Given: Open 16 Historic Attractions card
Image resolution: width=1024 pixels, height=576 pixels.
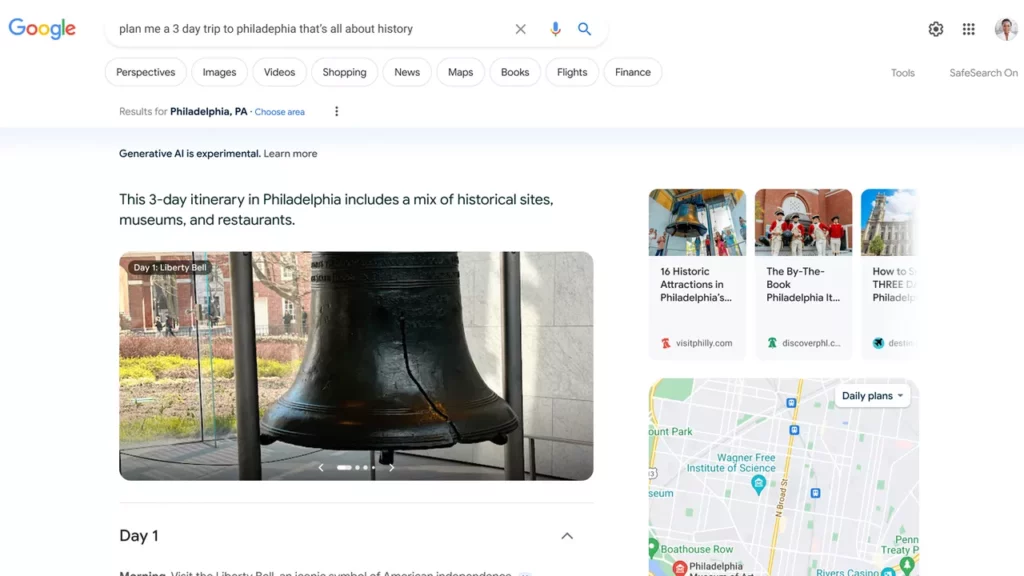Looking at the screenshot, I should pyautogui.click(x=697, y=274).
